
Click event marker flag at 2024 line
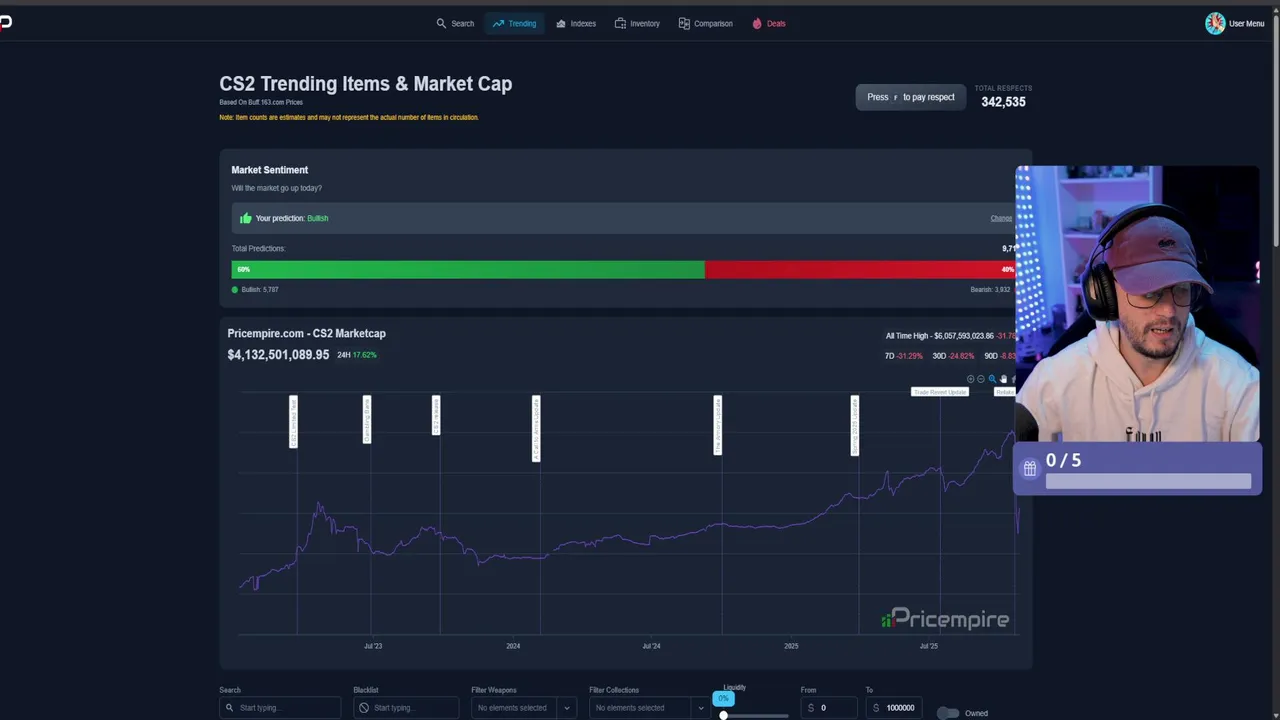coord(536,428)
